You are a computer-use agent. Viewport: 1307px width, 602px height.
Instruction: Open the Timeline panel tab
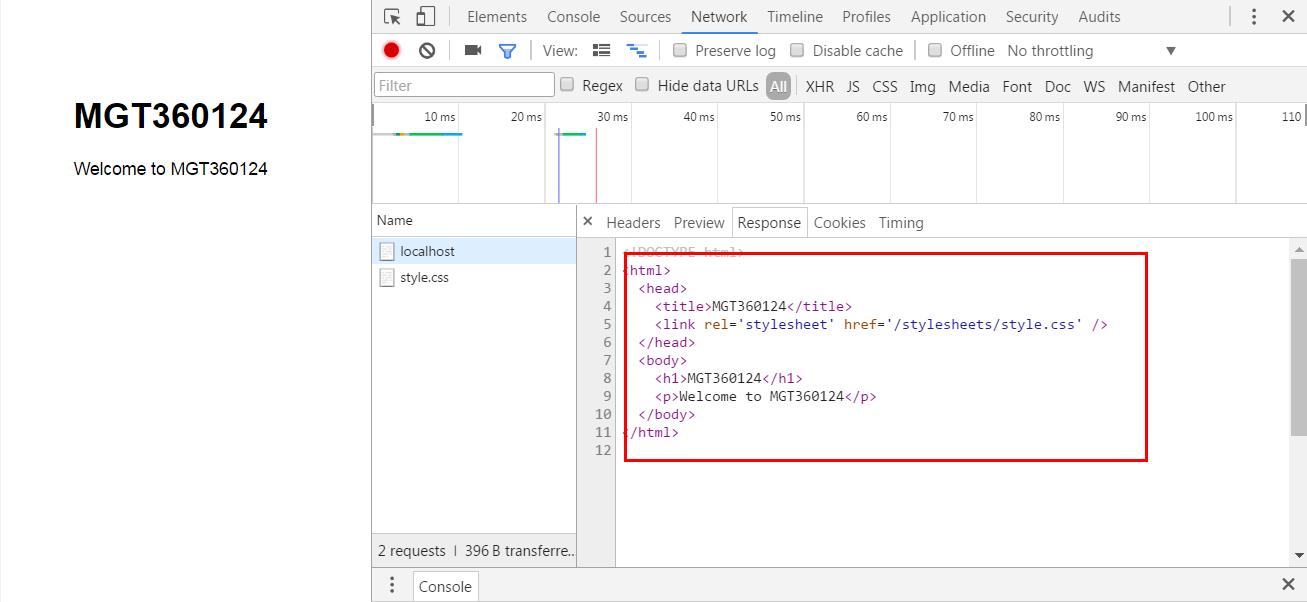click(795, 17)
